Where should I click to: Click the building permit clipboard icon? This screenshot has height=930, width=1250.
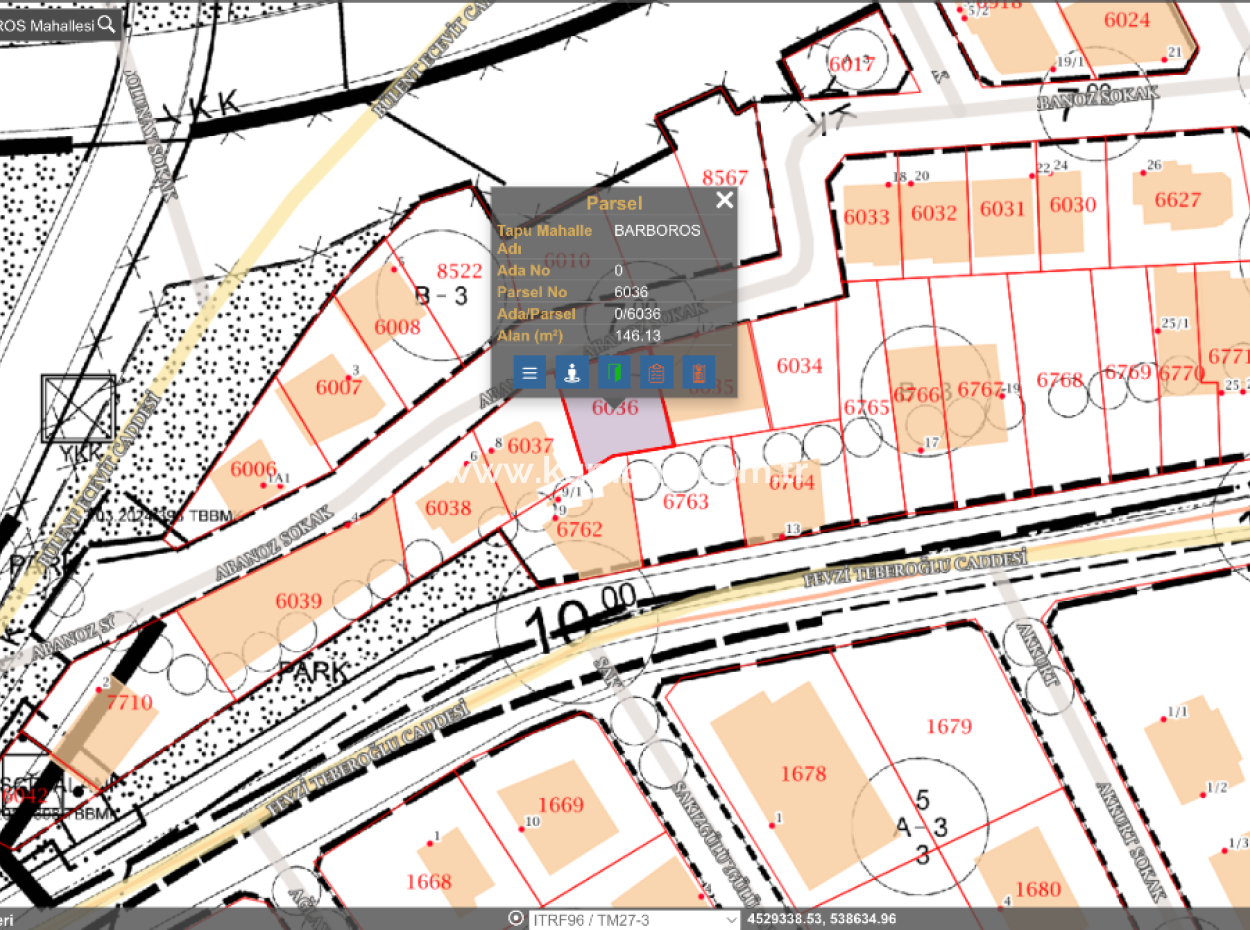pos(697,372)
